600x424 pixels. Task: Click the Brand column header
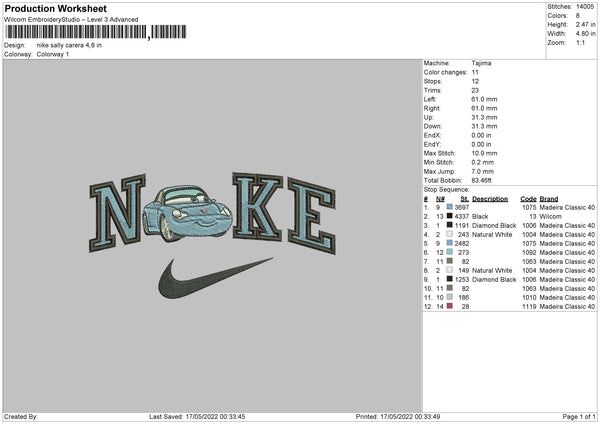(x=549, y=199)
